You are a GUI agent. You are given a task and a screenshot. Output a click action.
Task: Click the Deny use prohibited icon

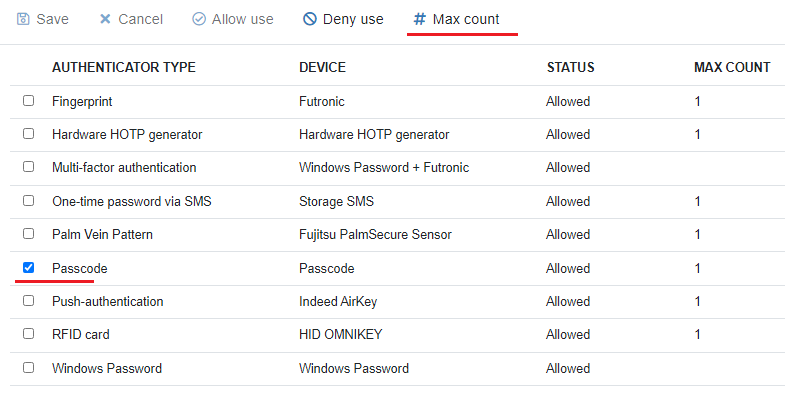pos(310,19)
